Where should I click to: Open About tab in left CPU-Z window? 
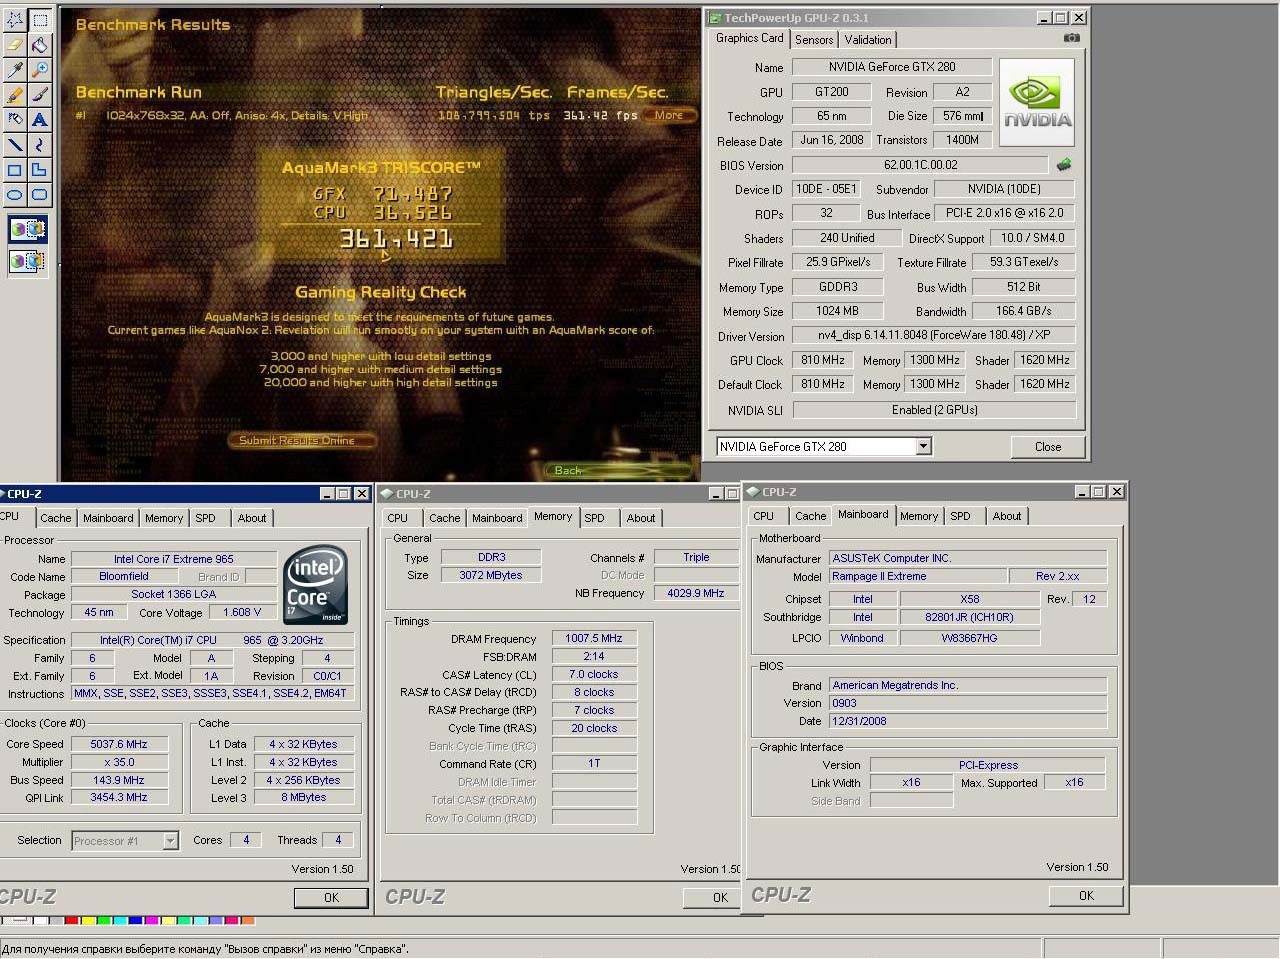pos(252,518)
